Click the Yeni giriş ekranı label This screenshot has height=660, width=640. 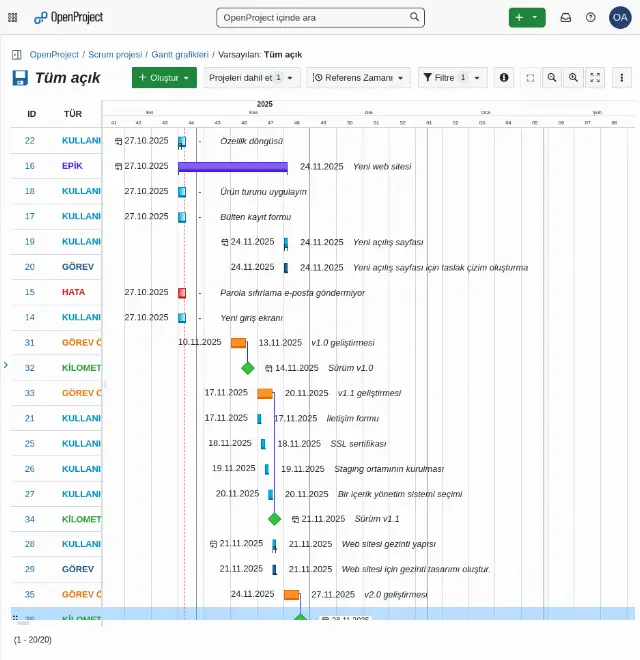(x=251, y=318)
